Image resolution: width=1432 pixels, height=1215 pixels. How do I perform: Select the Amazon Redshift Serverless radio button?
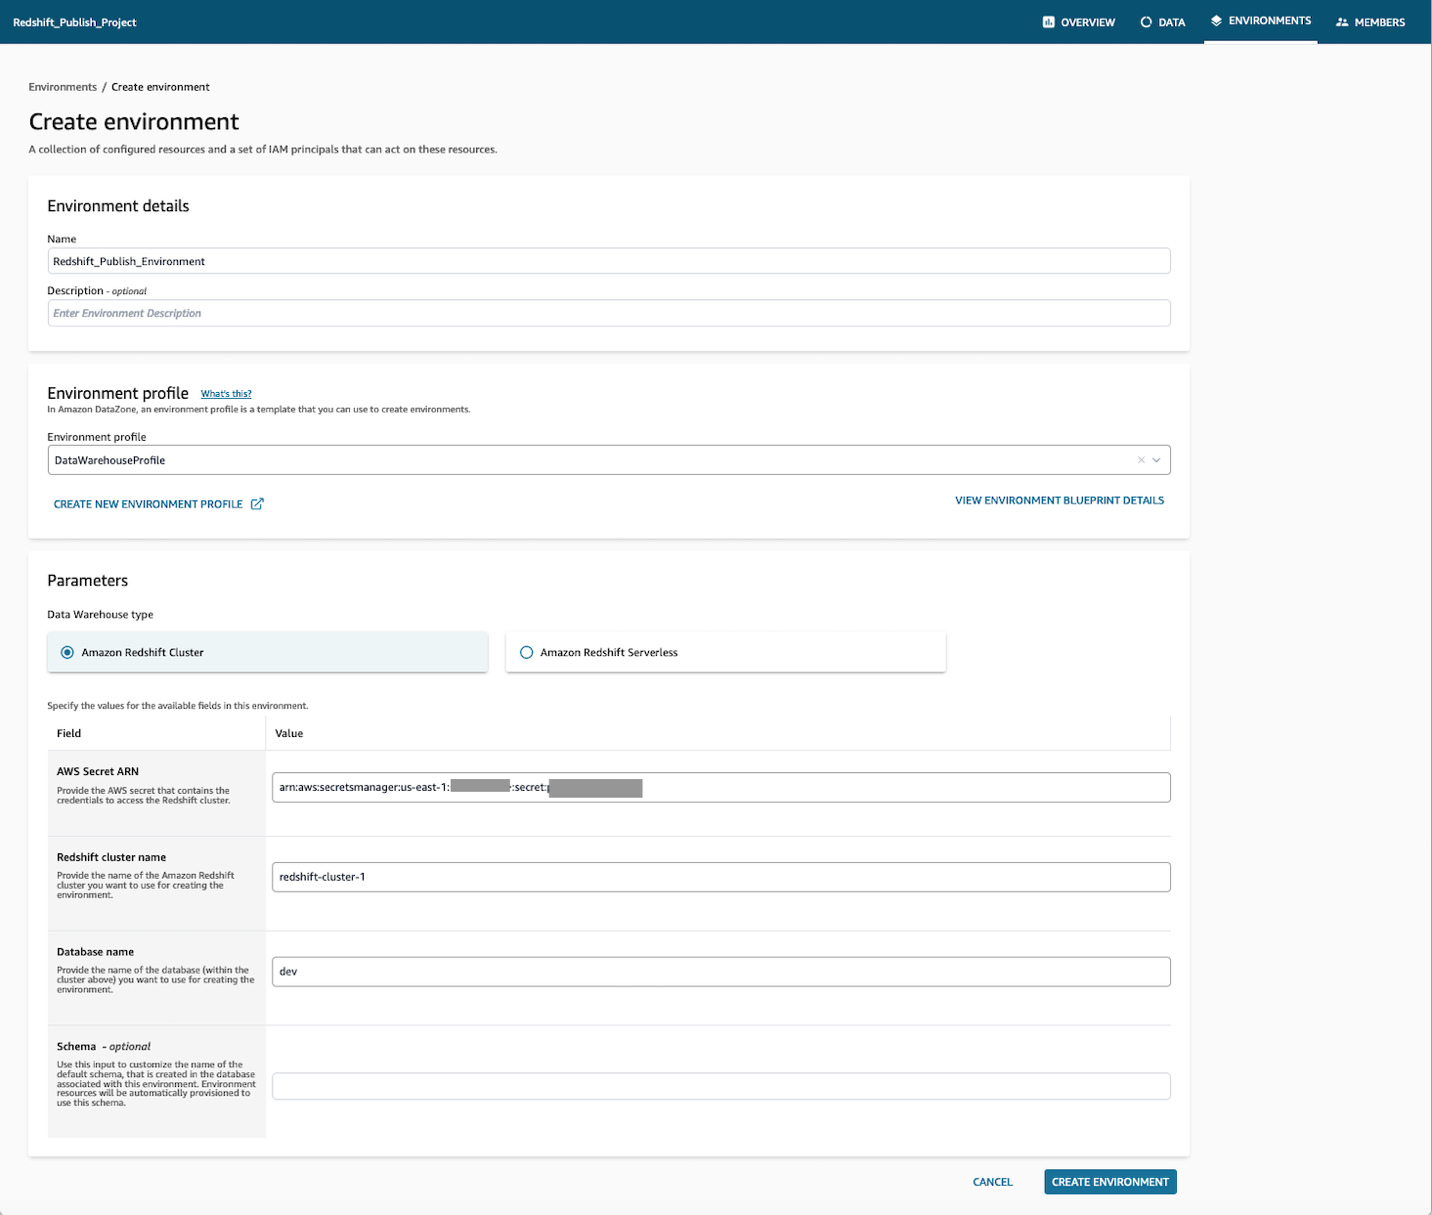[526, 652]
